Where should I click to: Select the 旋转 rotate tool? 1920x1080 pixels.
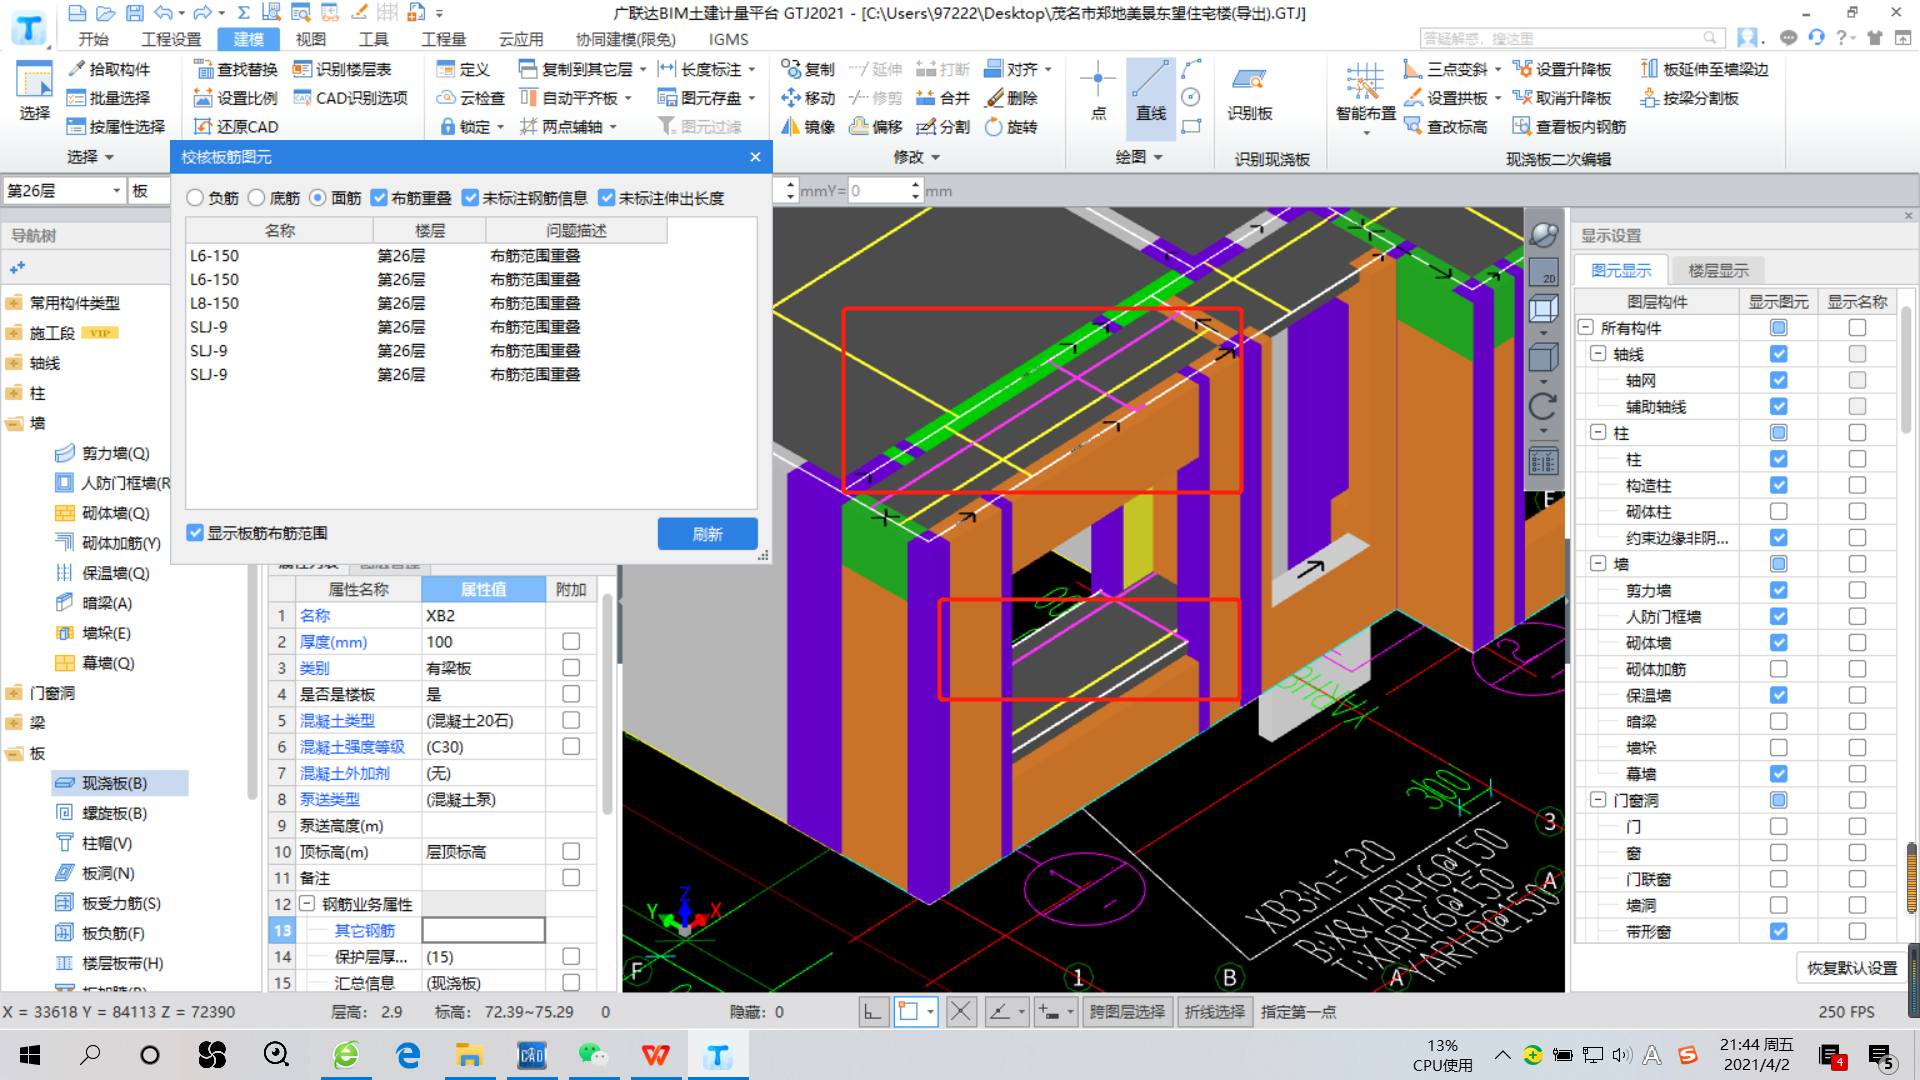point(1011,127)
